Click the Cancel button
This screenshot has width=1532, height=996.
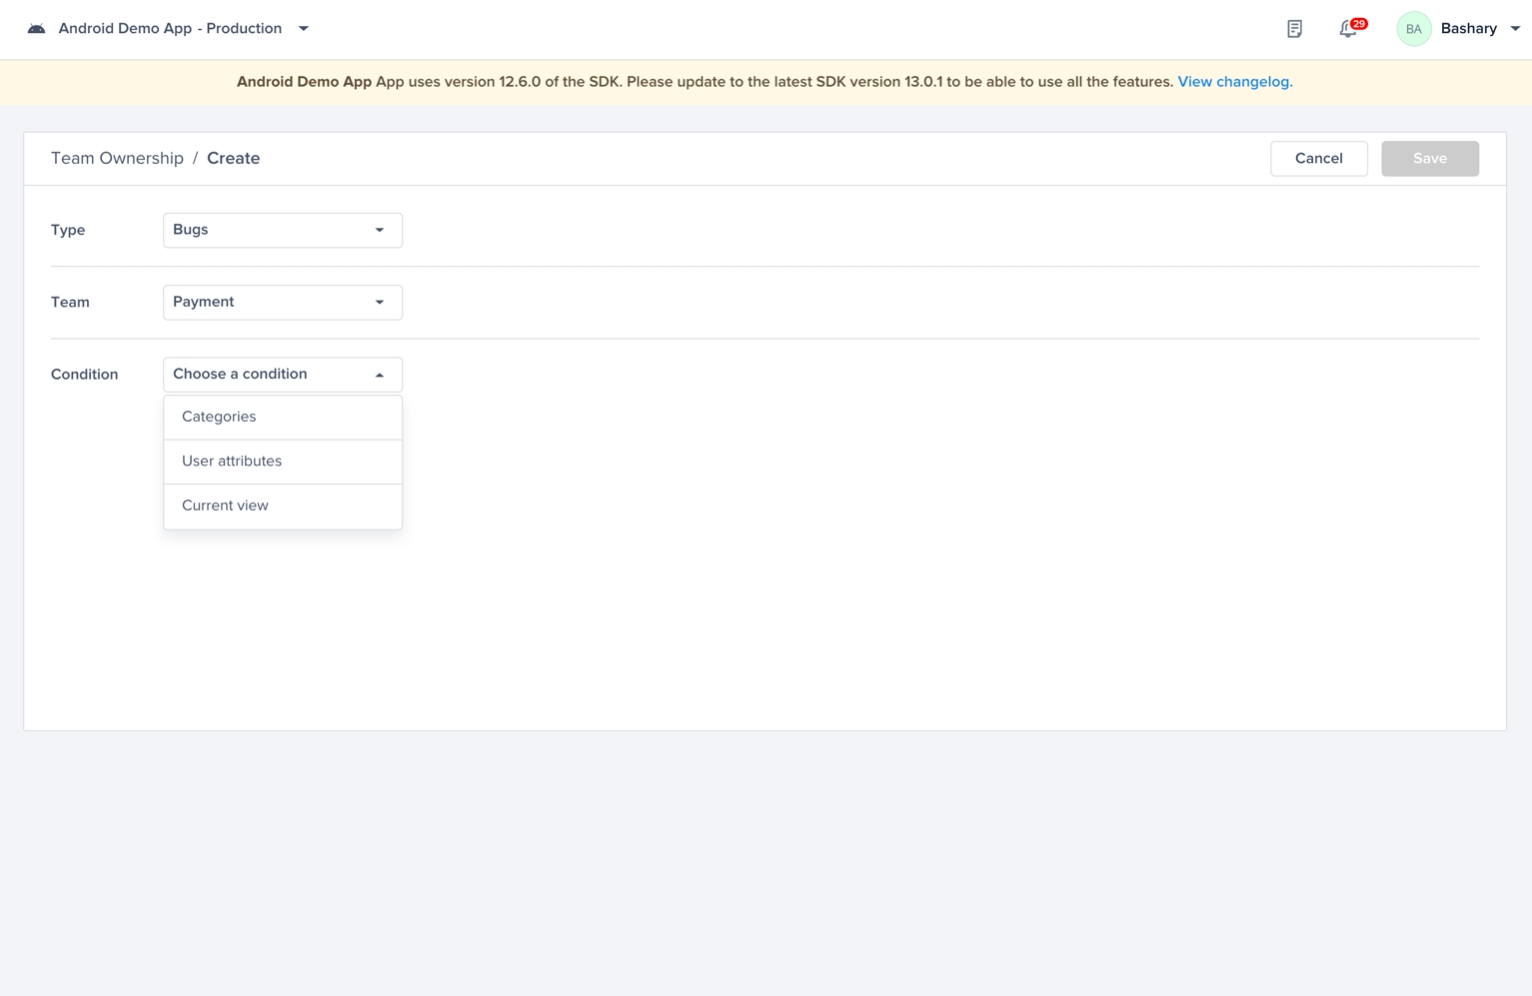tap(1318, 158)
